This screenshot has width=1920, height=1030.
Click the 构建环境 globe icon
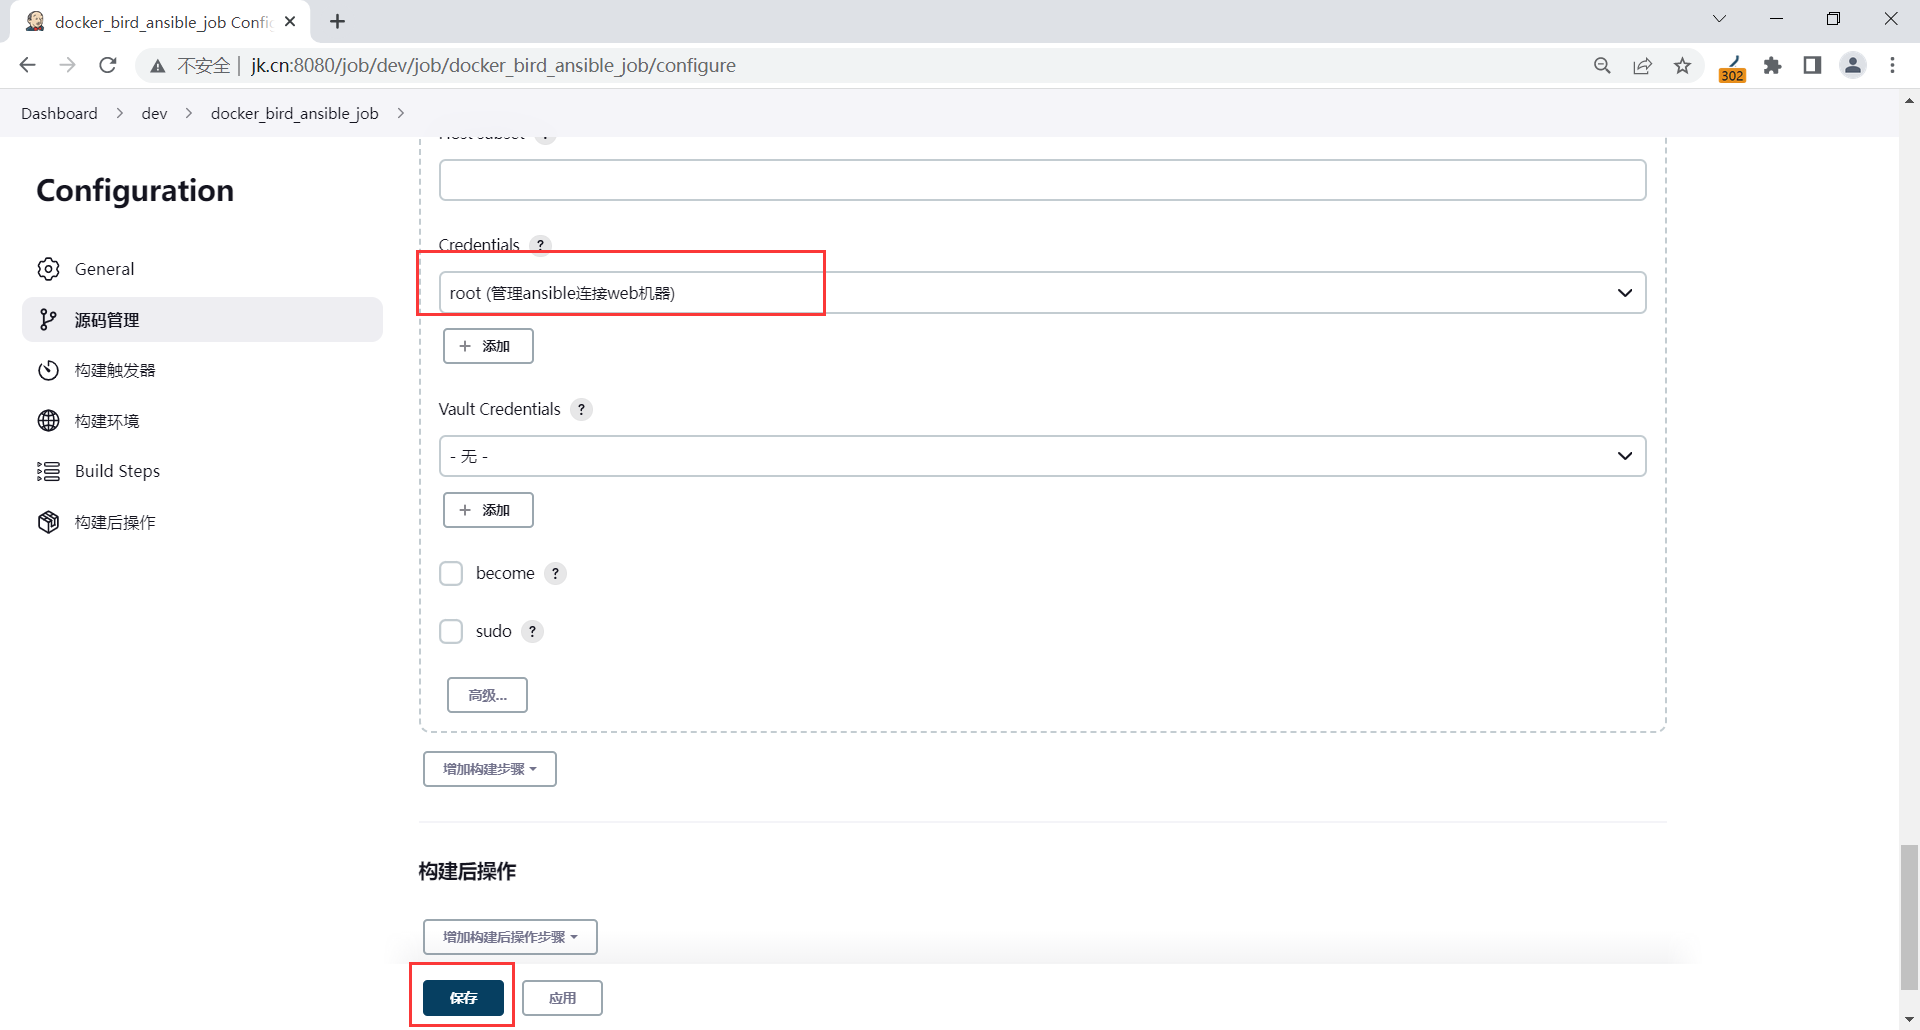pyautogui.click(x=48, y=420)
